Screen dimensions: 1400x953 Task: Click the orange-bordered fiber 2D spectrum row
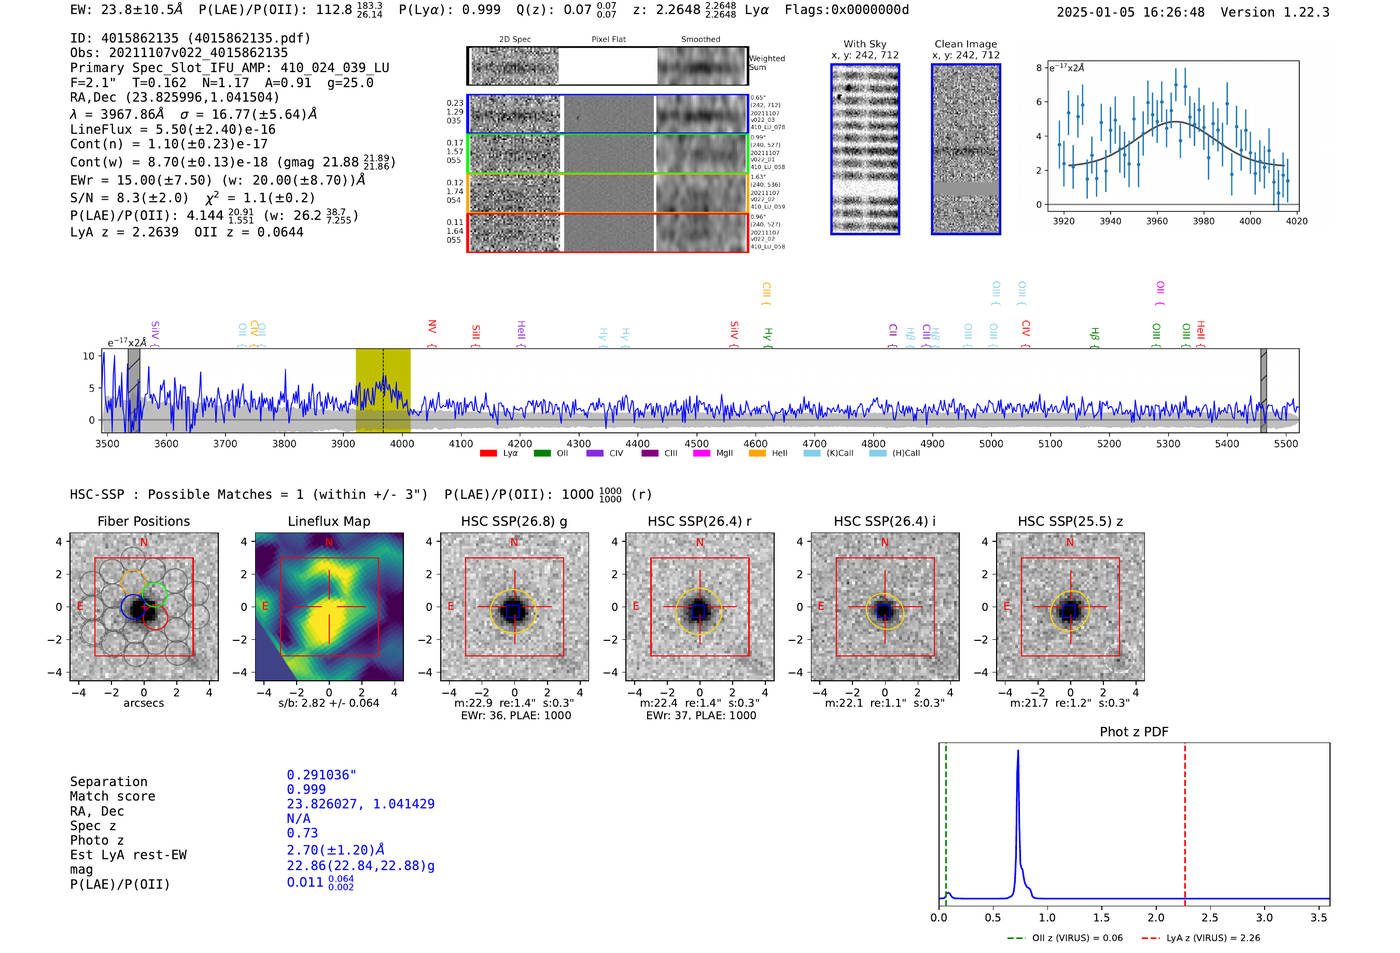coord(607,193)
